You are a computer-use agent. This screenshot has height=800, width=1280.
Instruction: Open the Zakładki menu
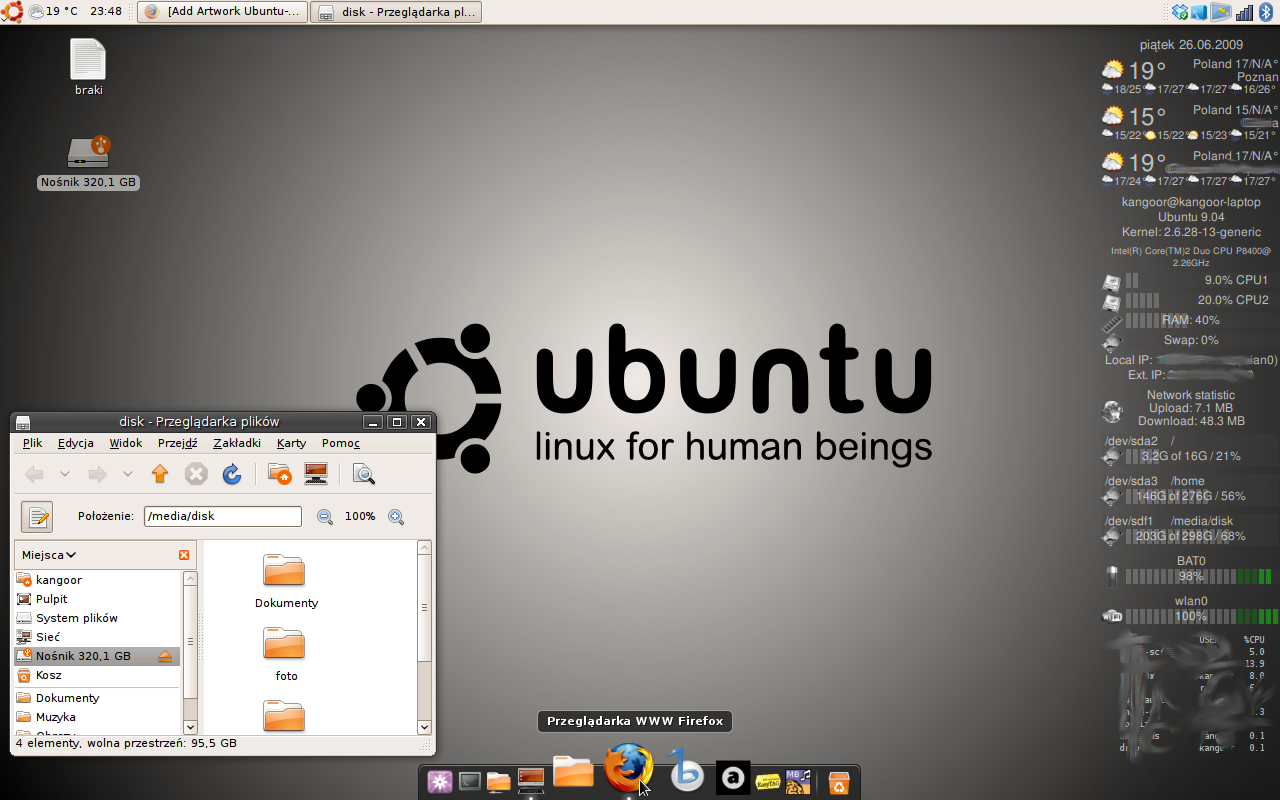click(x=237, y=443)
